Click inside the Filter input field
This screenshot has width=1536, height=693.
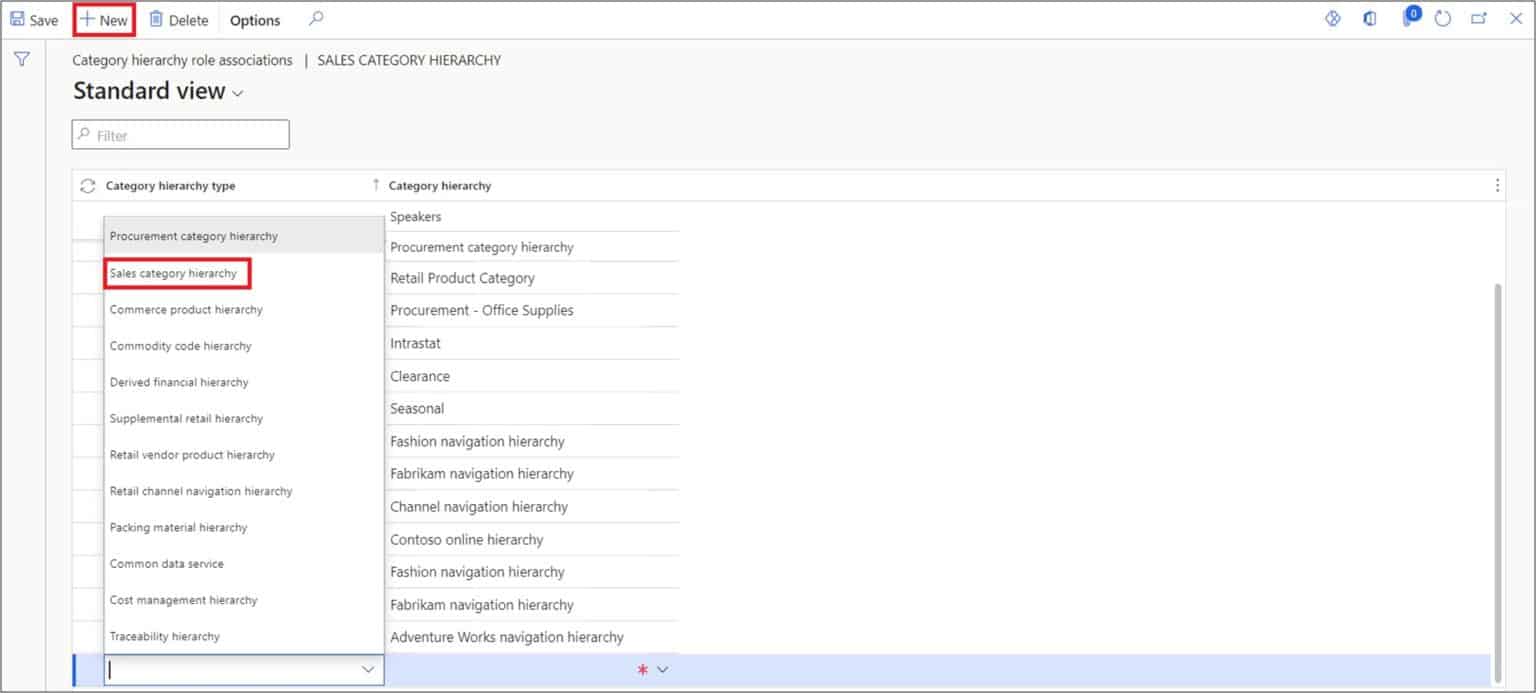coord(180,134)
